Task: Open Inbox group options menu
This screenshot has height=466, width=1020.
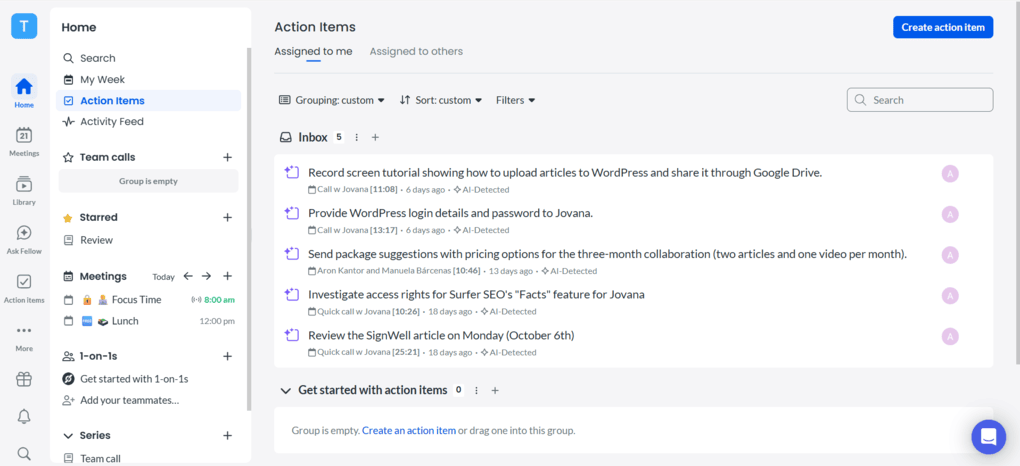Action: [x=357, y=137]
